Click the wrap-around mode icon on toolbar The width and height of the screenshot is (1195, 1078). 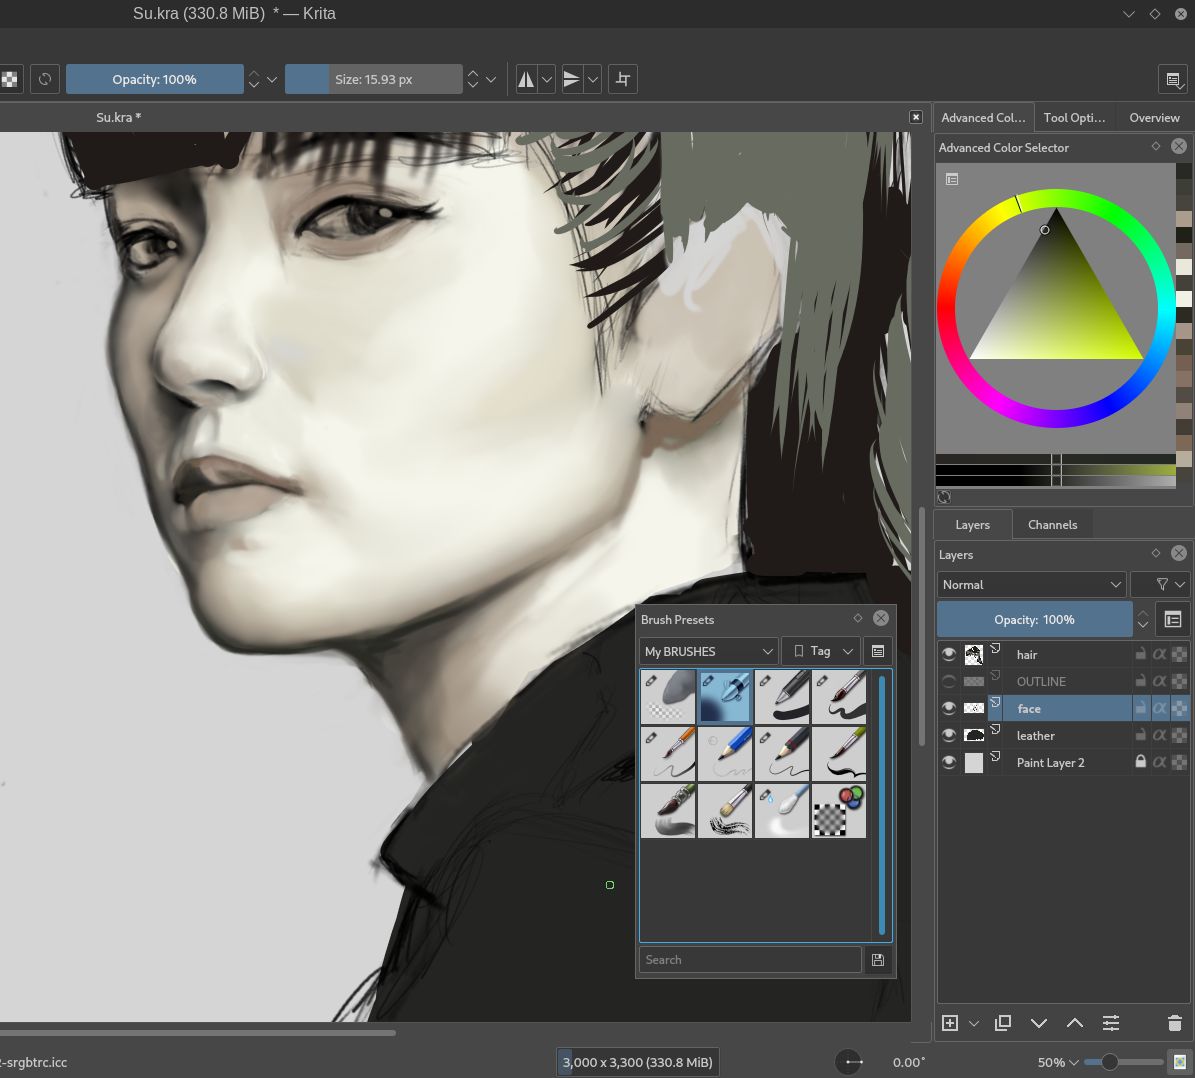point(622,79)
